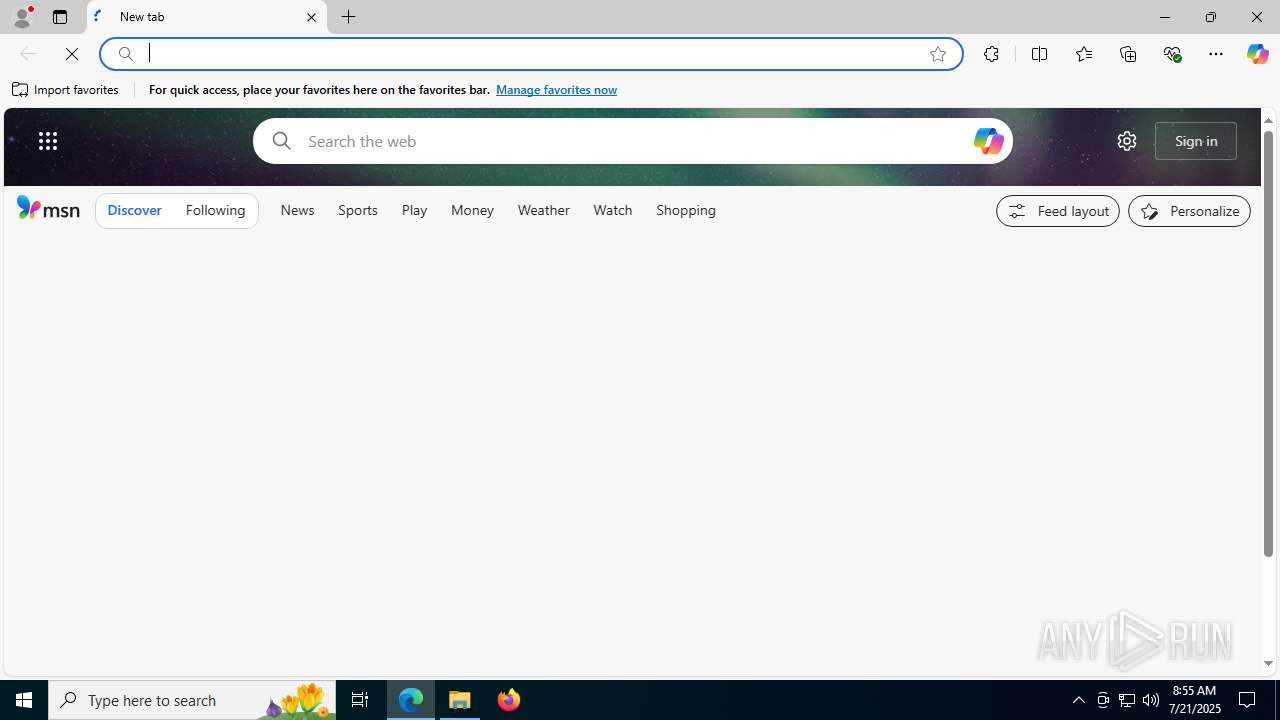Click the scrollbar down arrow
This screenshot has height=720, width=1280.
coord(1268,663)
